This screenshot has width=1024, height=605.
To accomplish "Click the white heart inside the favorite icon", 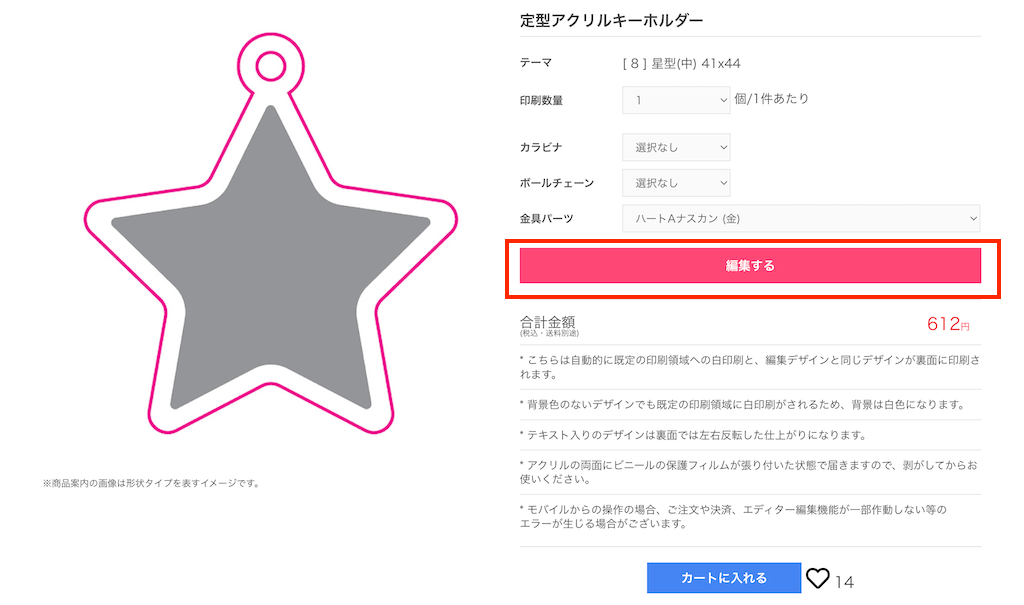I will pyautogui.click(x=819, y=577).
